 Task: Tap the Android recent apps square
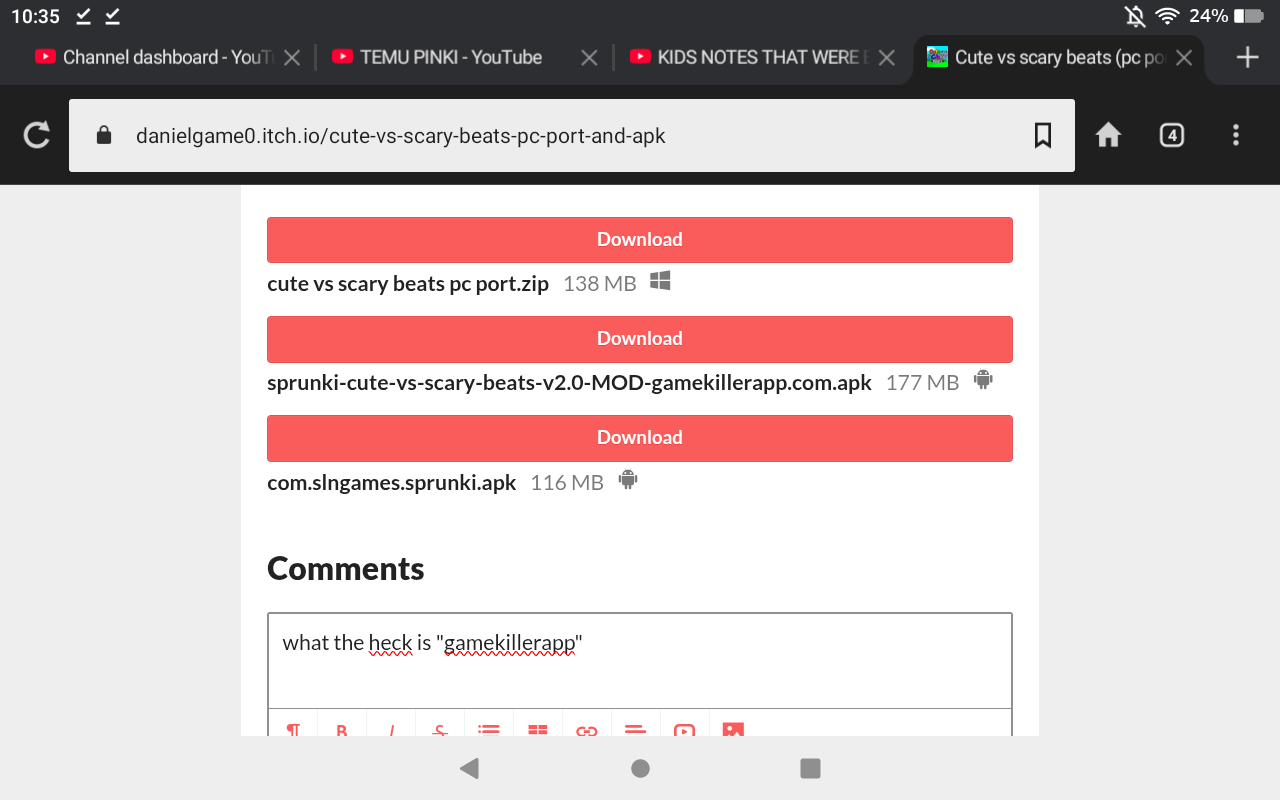(811, 768)
